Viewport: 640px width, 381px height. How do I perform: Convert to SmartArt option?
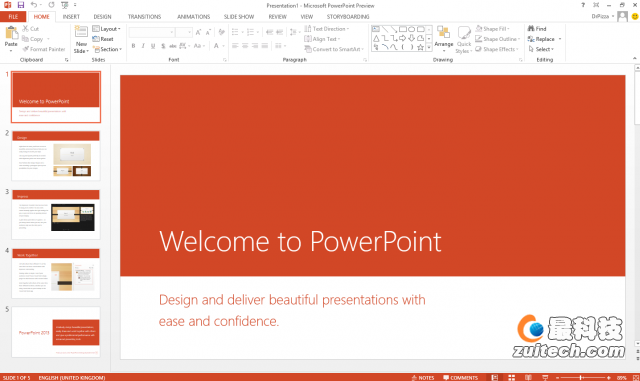[334, 49]
